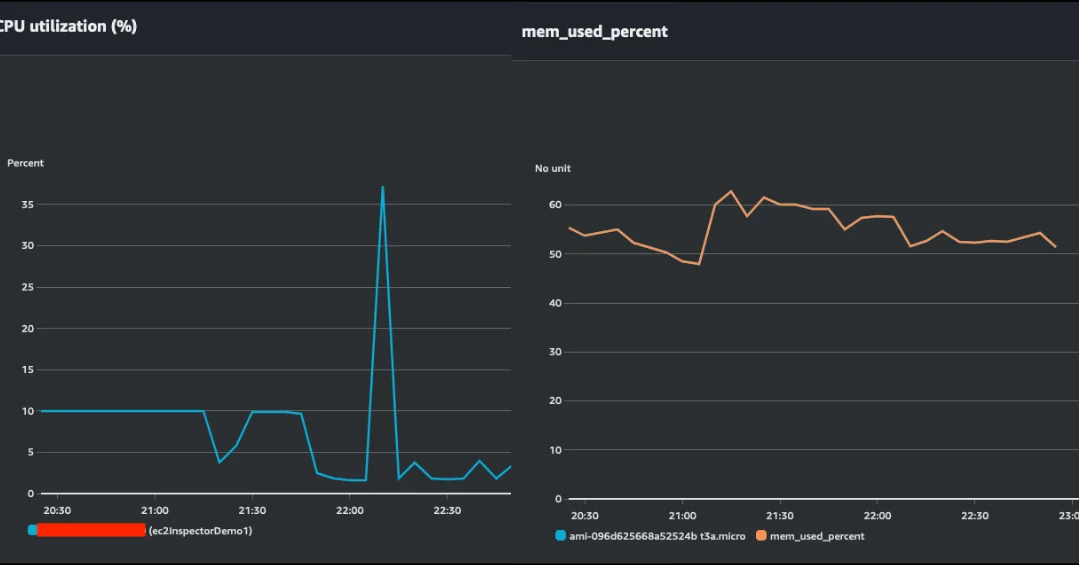1079x565 pixels.
Task: Click the 25 value on CPU y-axis
Action: point(28,287)
